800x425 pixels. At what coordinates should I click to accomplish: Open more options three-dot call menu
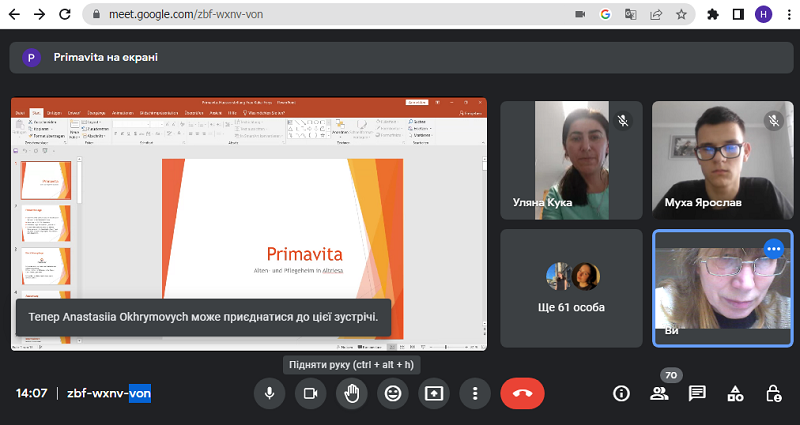[475, 393]
